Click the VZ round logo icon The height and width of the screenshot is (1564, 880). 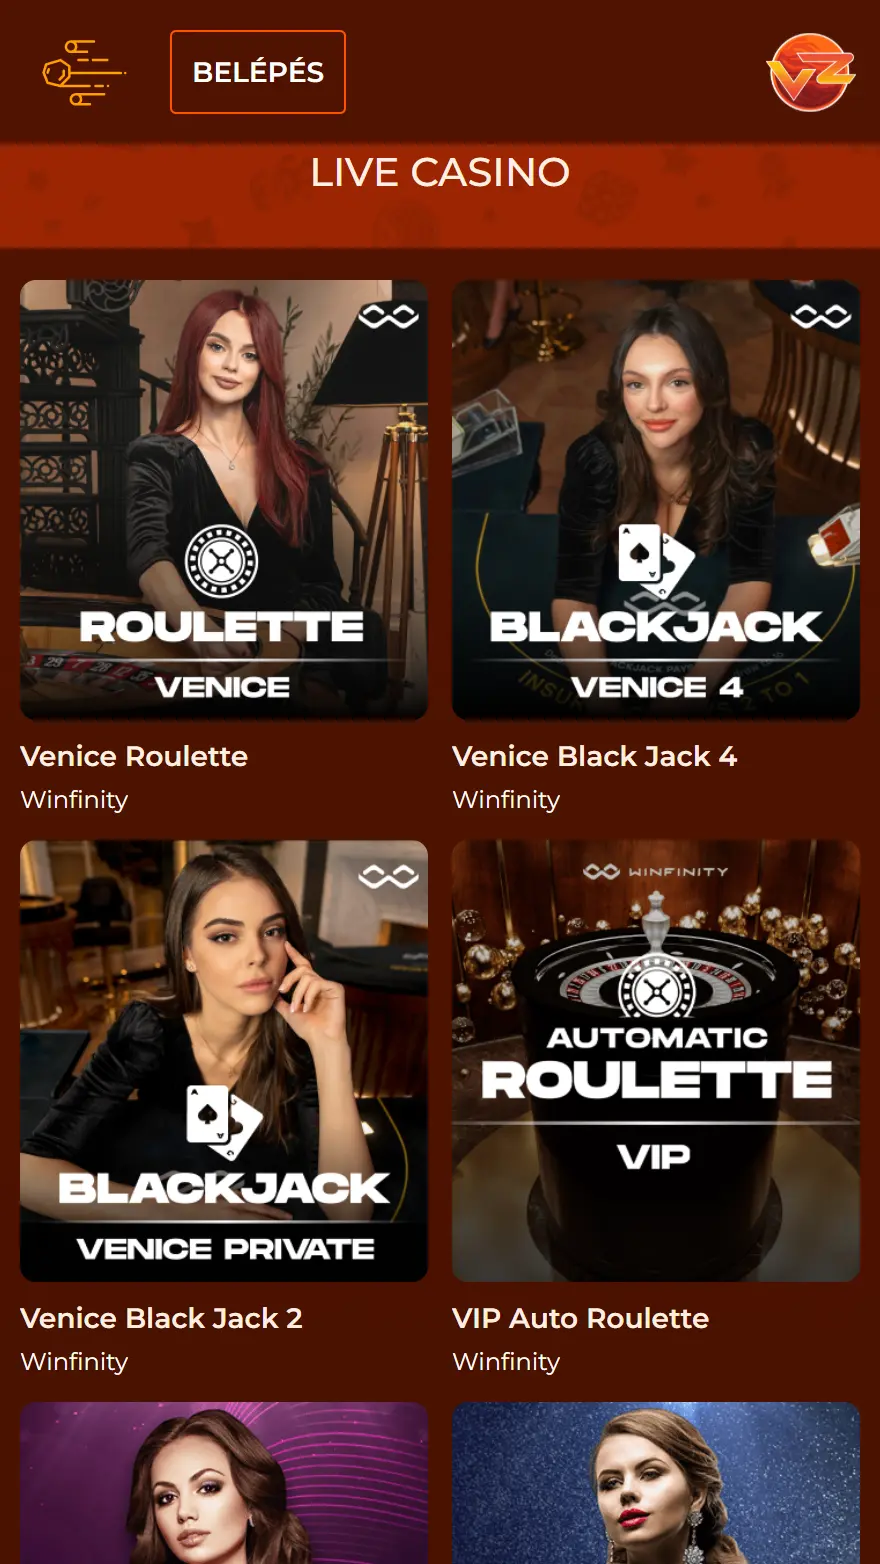pyautogui.click(x=811, y=72)
